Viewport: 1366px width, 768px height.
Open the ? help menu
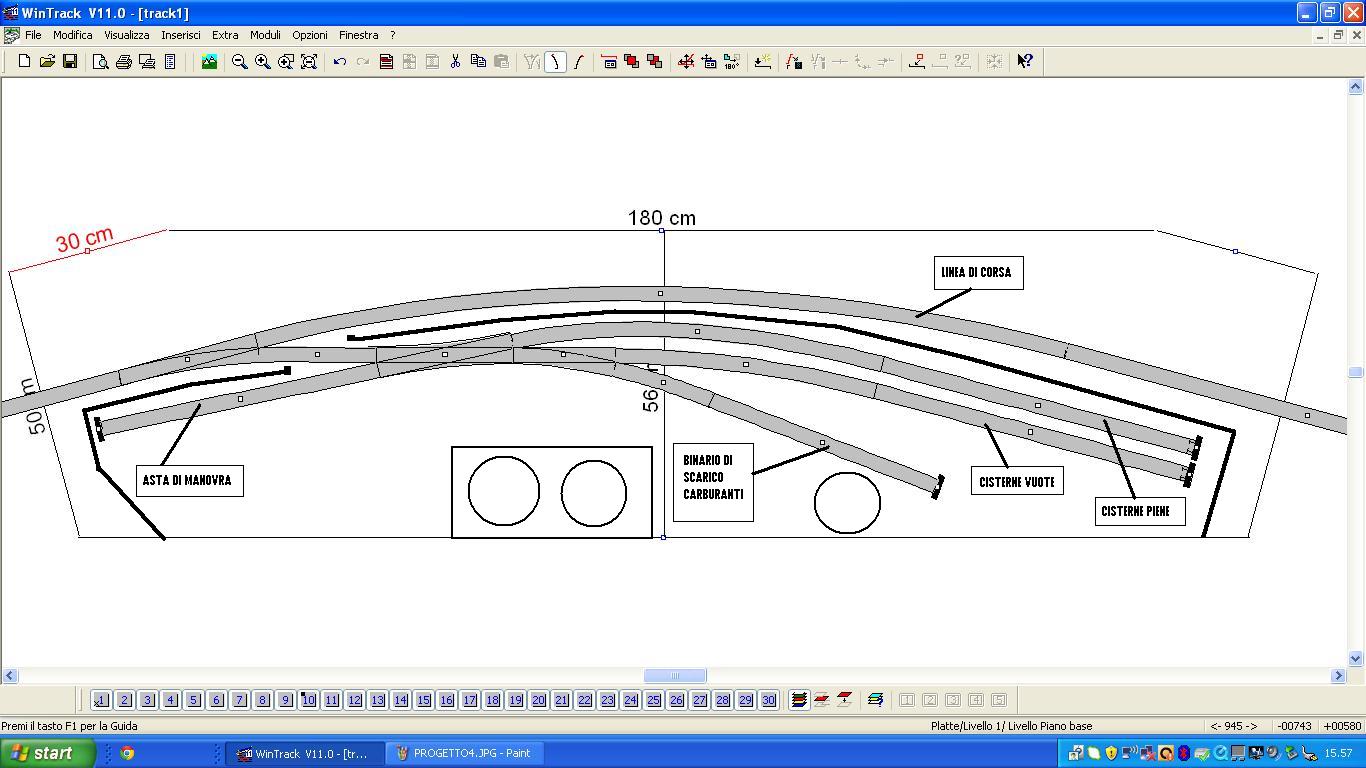tap(392, 35)
